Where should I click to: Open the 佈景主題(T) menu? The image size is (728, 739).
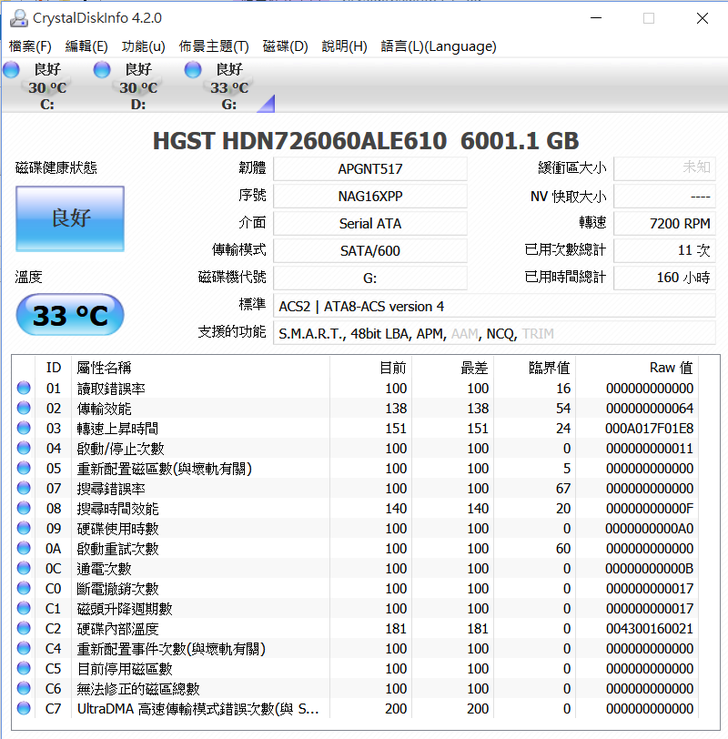coord(213,46)
